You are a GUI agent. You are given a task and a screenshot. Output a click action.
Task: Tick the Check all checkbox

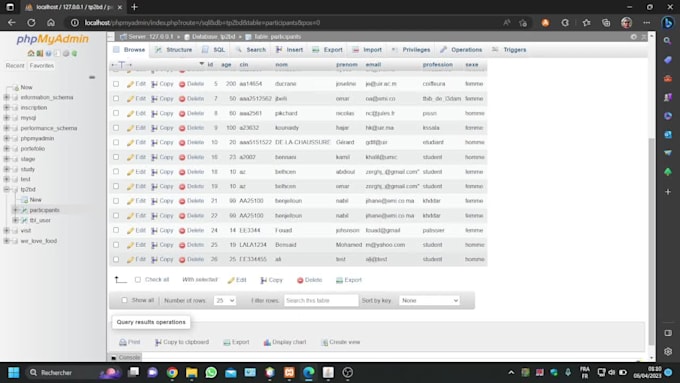[x=138, y=280]
